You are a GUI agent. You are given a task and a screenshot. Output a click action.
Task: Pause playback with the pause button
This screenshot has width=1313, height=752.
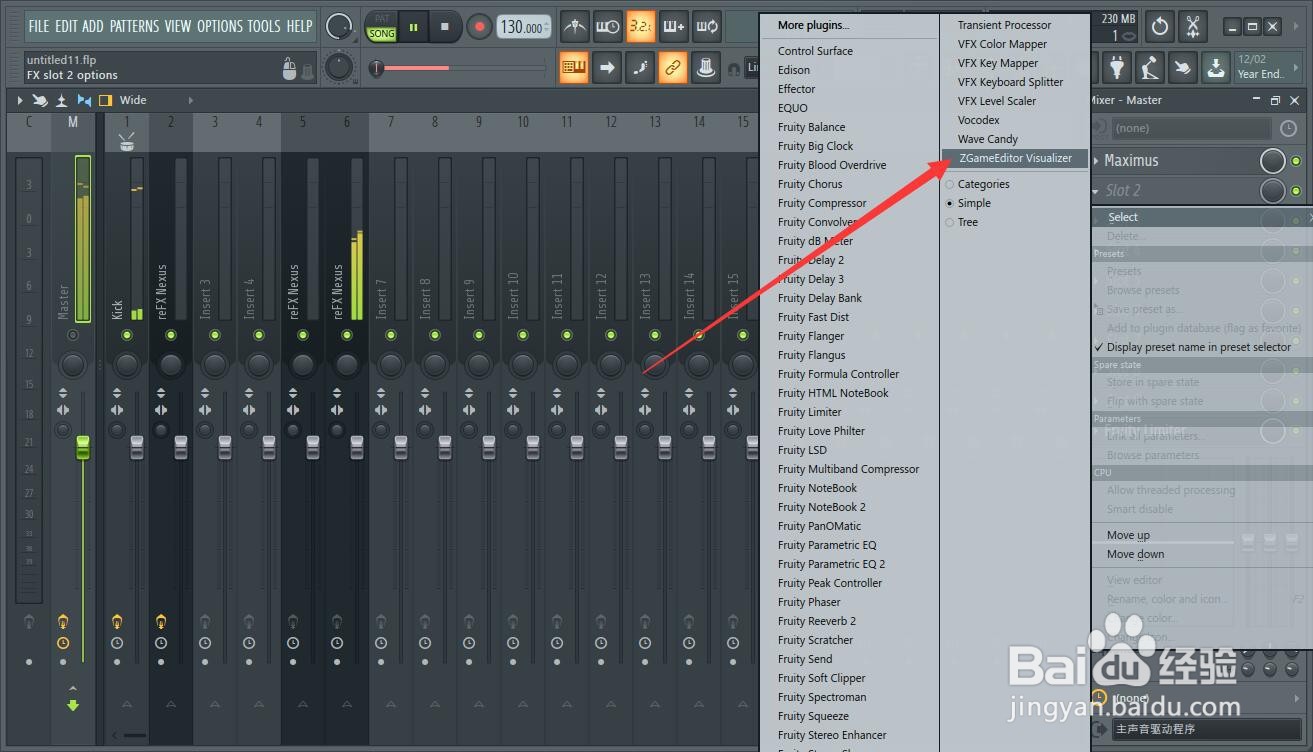tap(412, 27)
